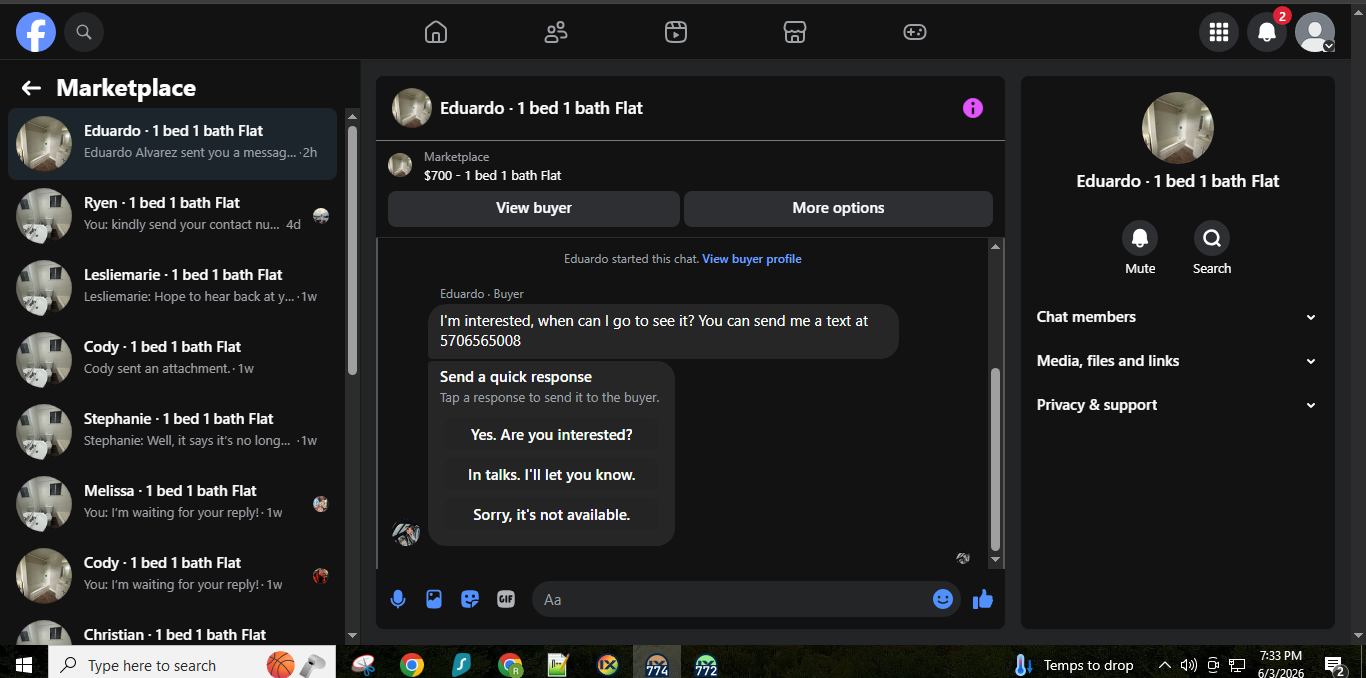The height and width of the screenshot is (678, 1366).
Task: Record a voice clip with microphone
Action: [x=398, y=599]
